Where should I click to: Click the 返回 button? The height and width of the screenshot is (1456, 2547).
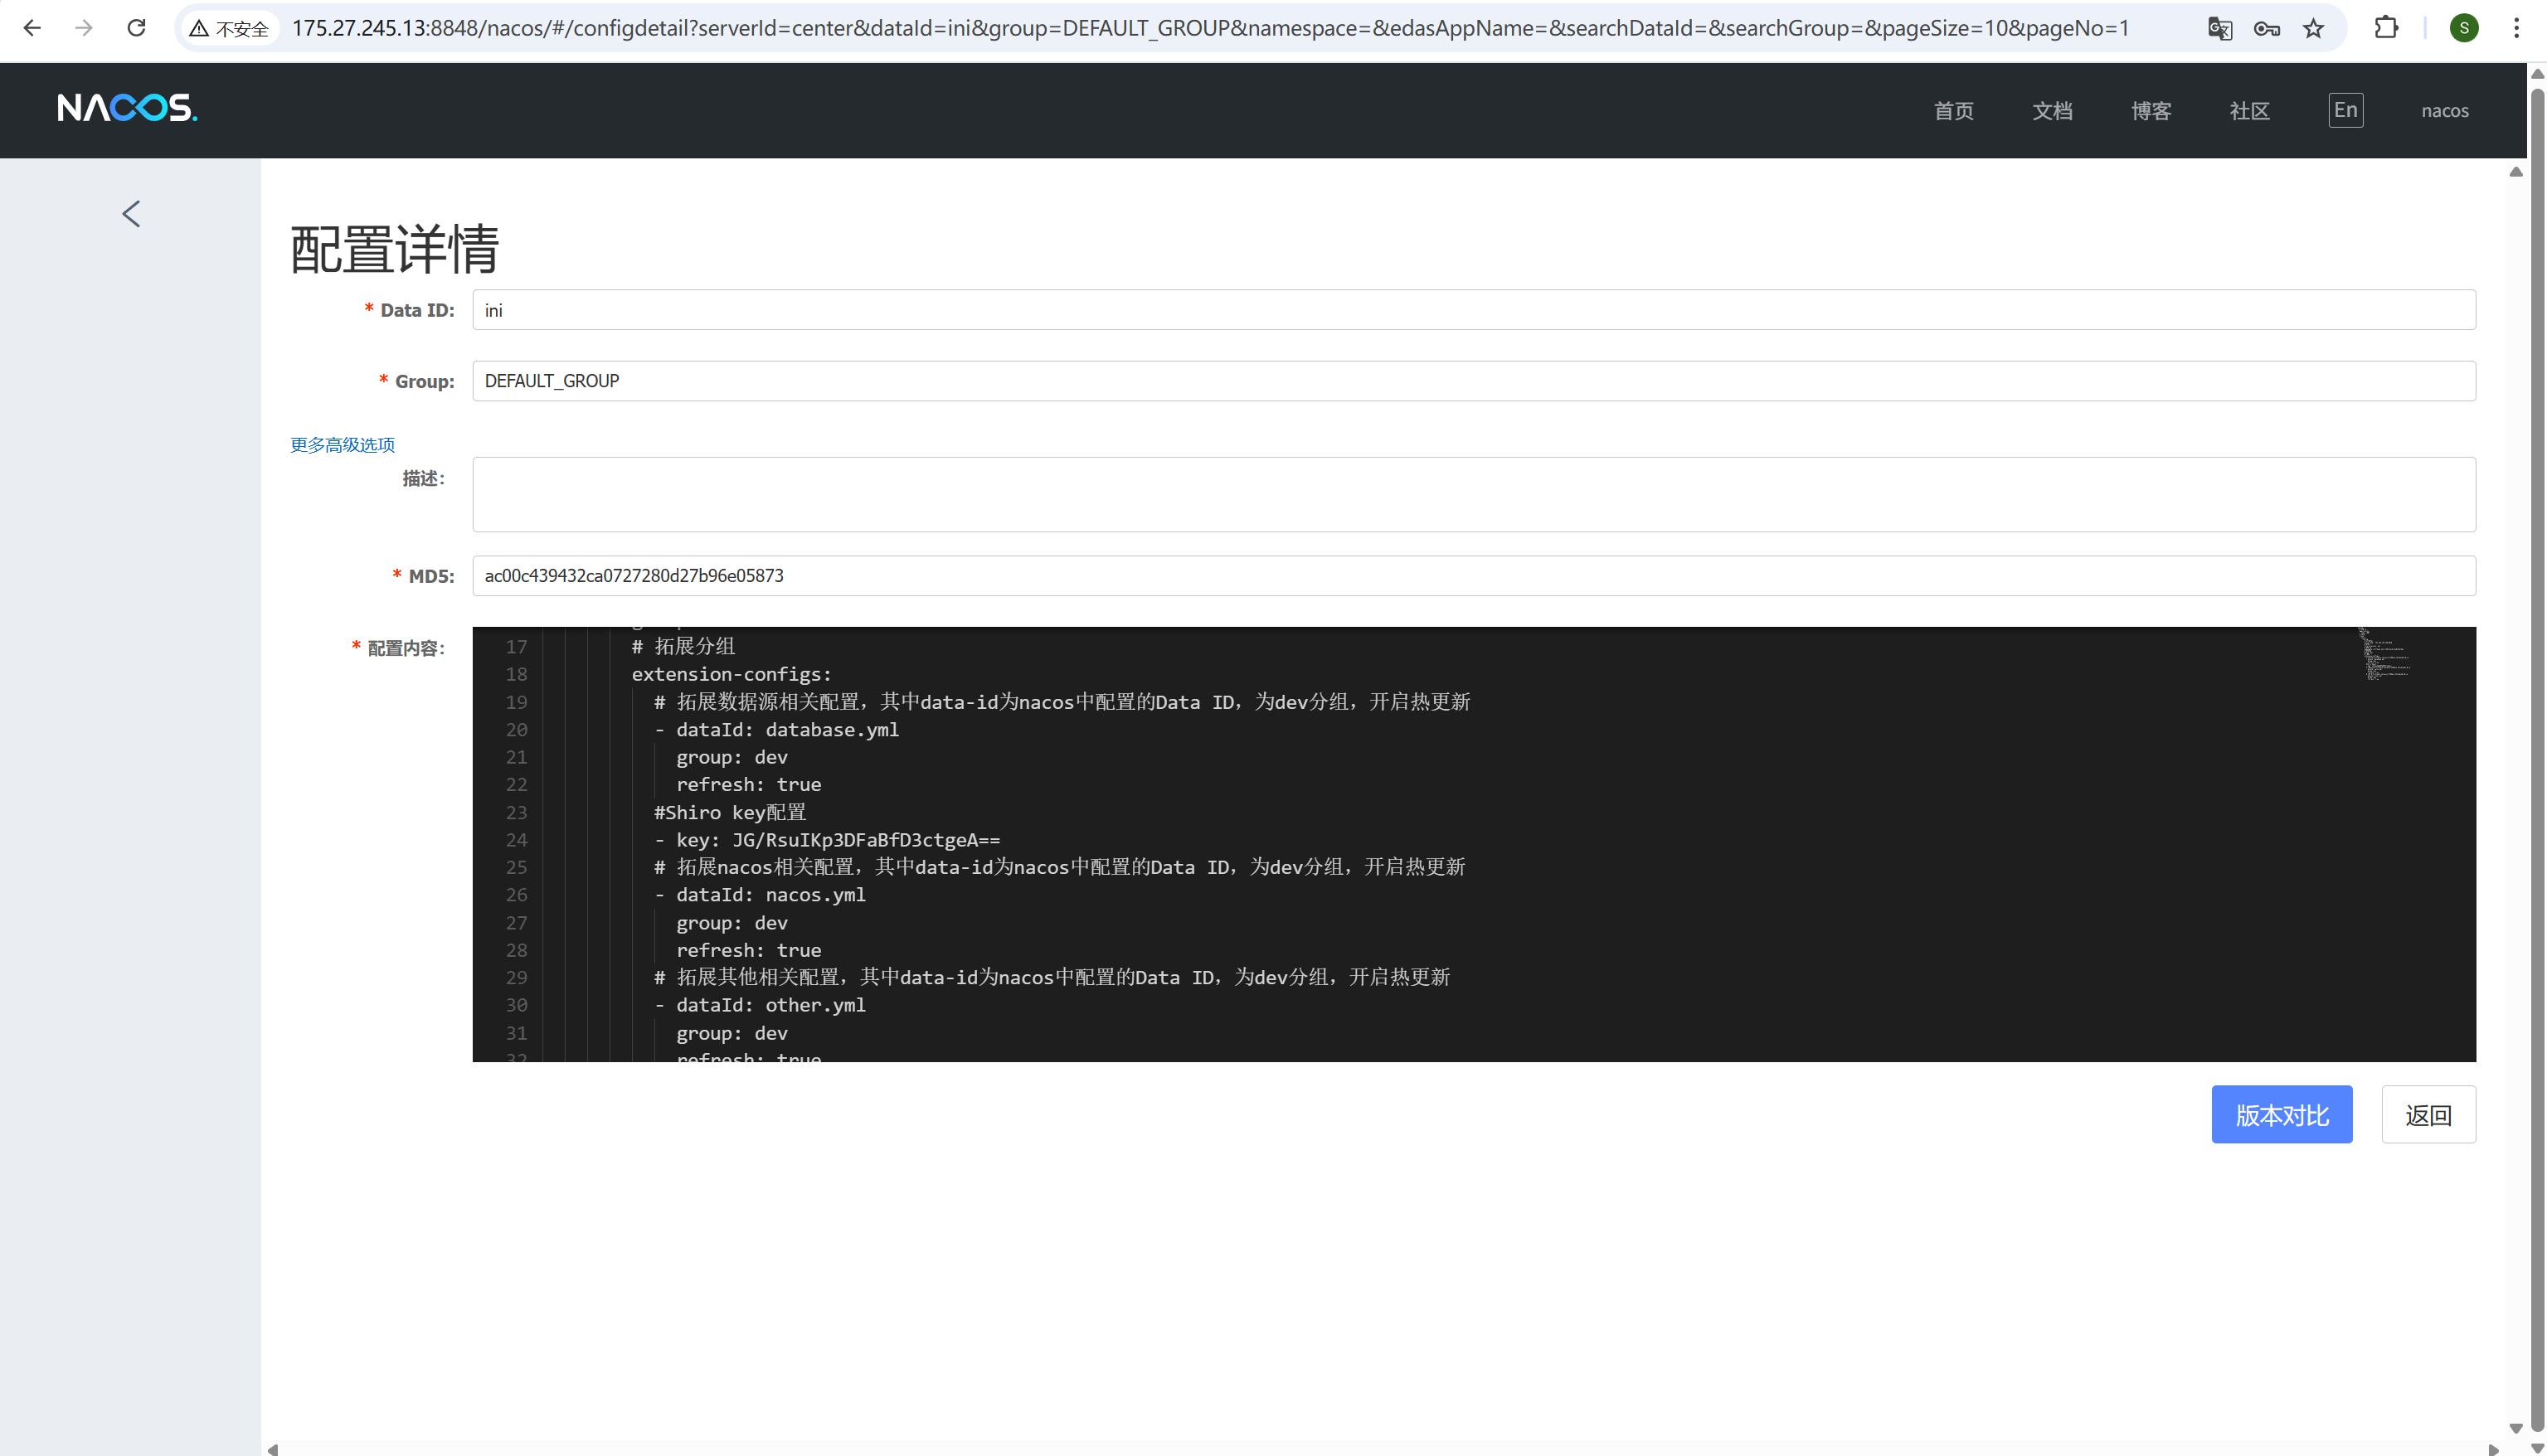point(2427,1114)
